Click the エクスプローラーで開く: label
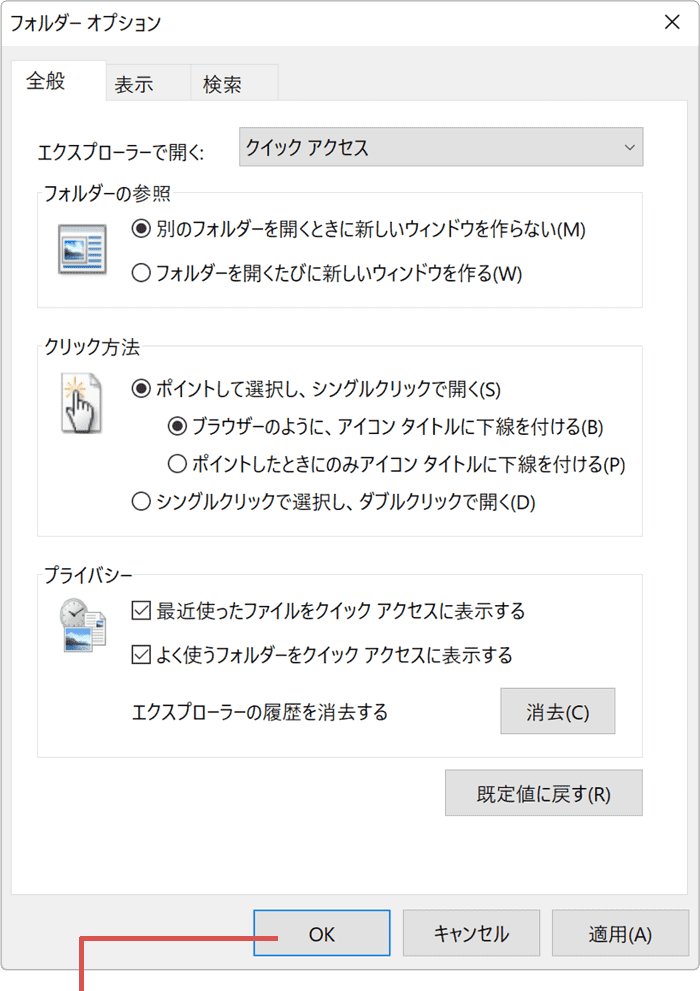 point(121,152)
